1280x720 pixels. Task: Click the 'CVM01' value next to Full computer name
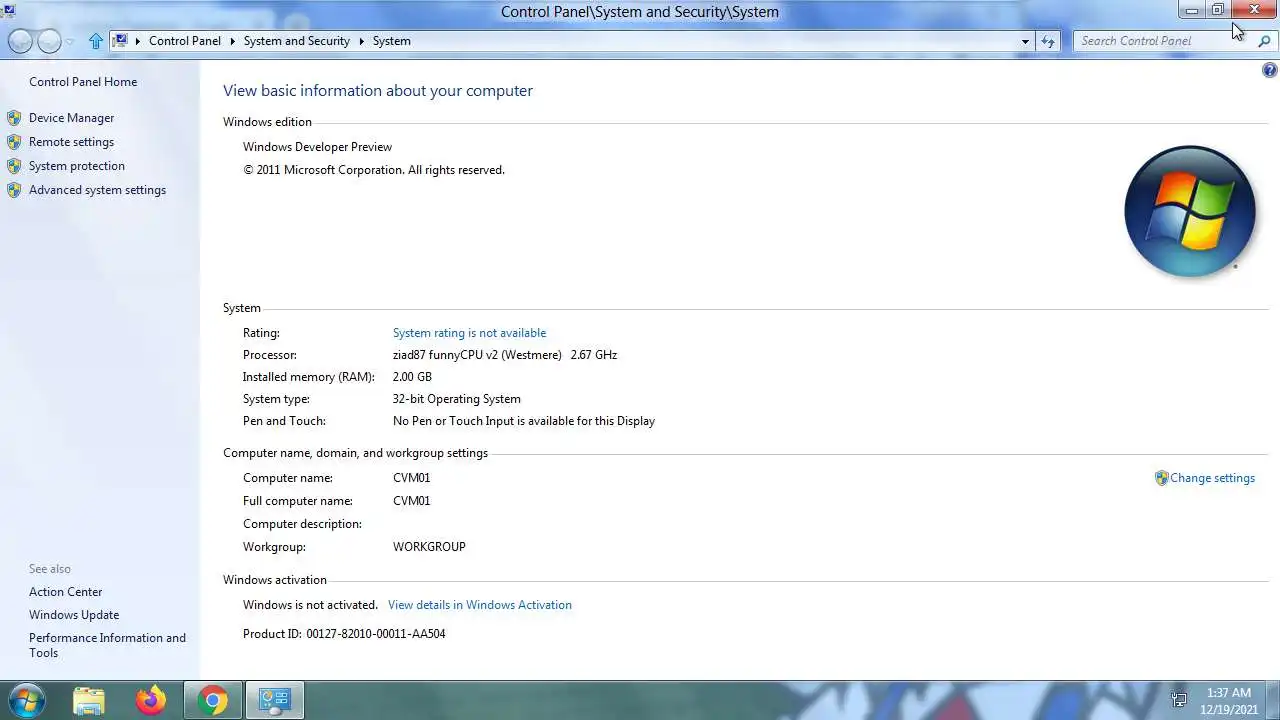pos(411,501)
